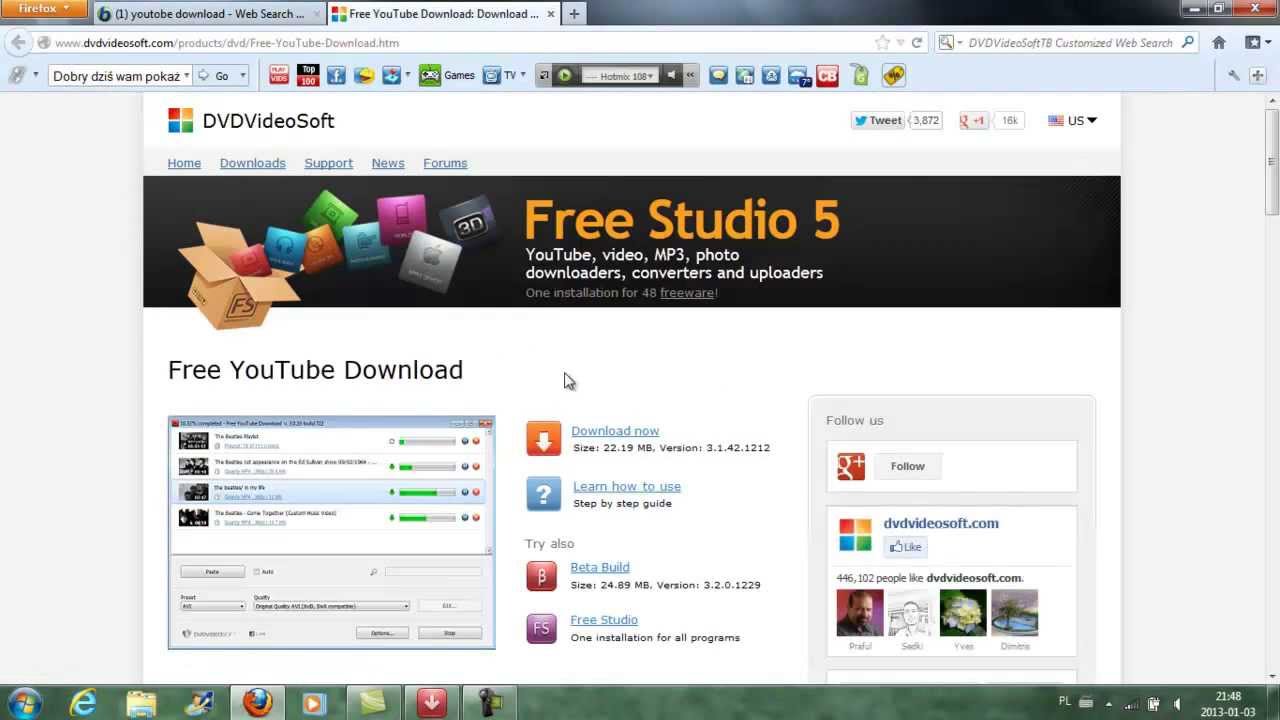Visit the News section
This screenshot has height=720, width=1280.
(388, 163)
